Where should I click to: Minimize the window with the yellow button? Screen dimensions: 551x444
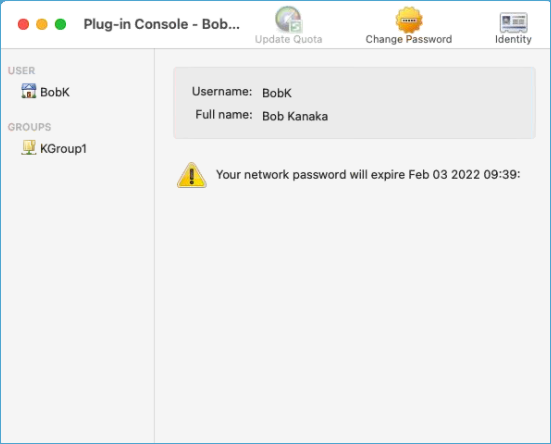[x=42, y=24]
